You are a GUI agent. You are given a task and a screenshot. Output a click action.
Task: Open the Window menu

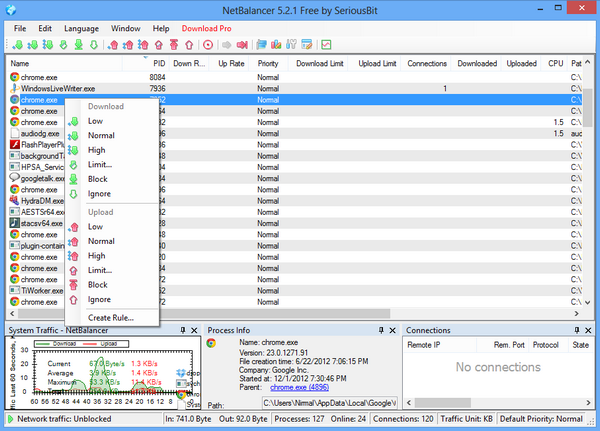click(x=126, y=28)
